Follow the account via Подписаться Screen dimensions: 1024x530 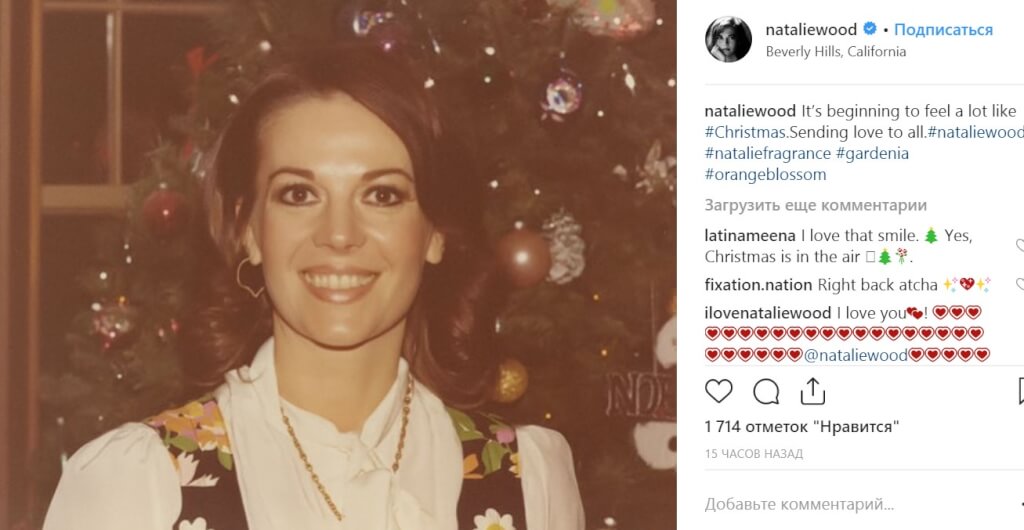[943, 30]
